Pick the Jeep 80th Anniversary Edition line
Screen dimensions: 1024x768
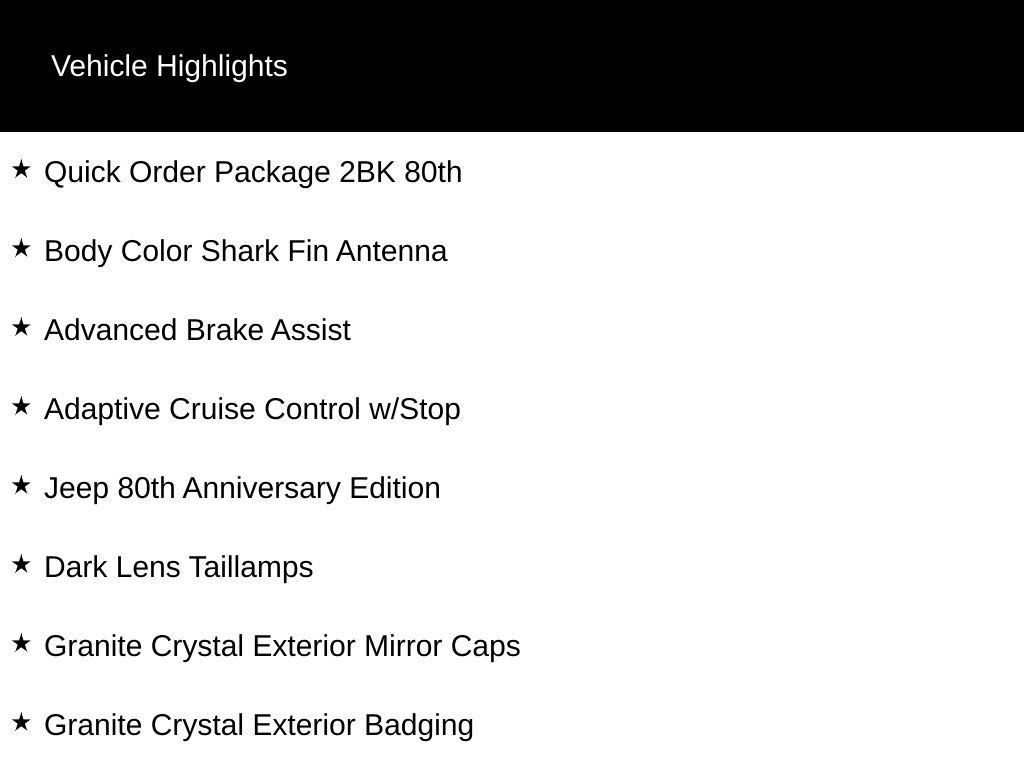[x=242, y=488]
